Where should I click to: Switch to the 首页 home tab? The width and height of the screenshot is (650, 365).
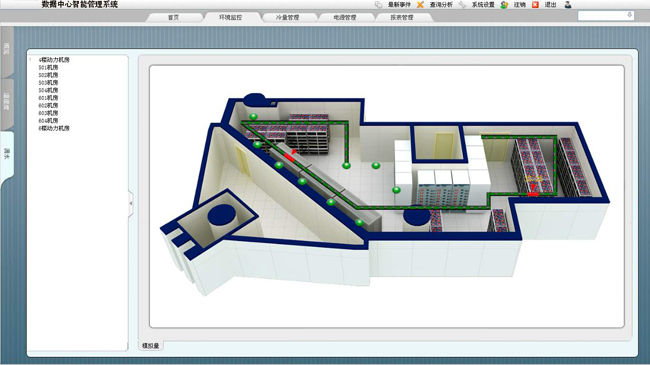pyautogui.click(x=173, y=17)
